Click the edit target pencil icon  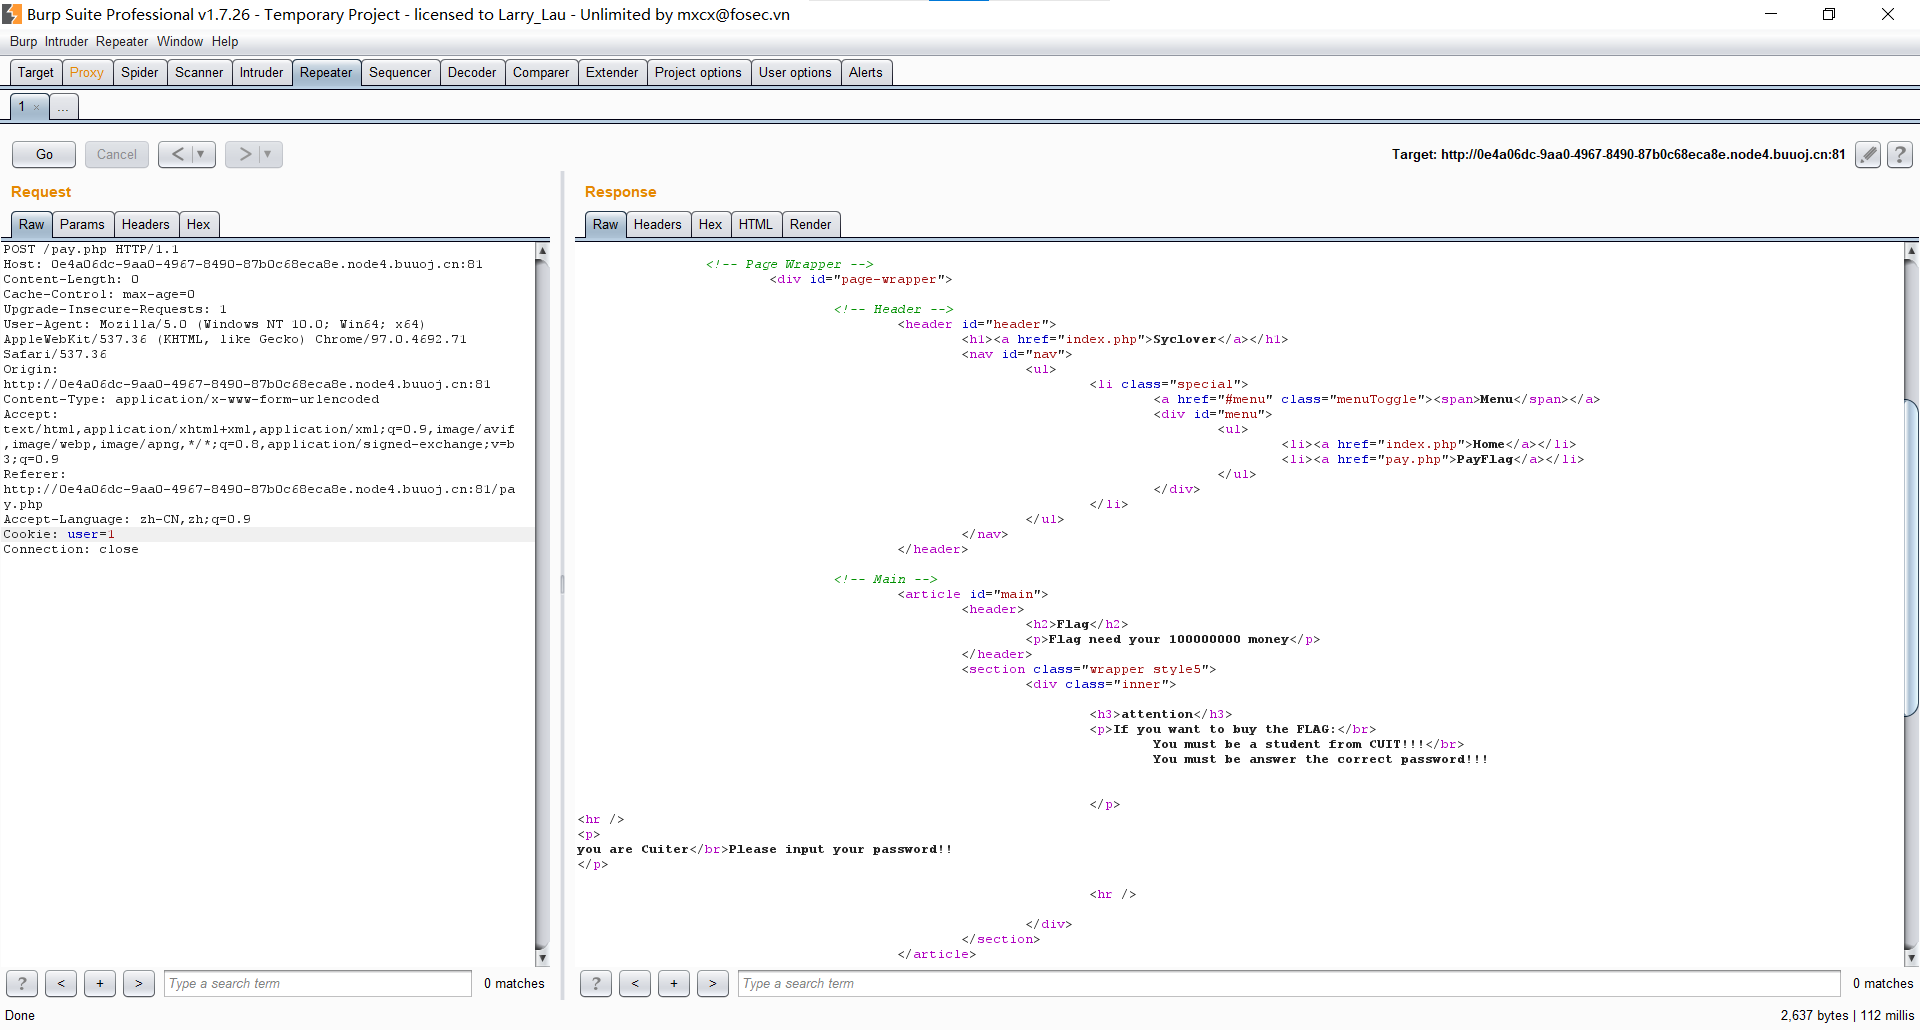click(x=1867, y=154)
